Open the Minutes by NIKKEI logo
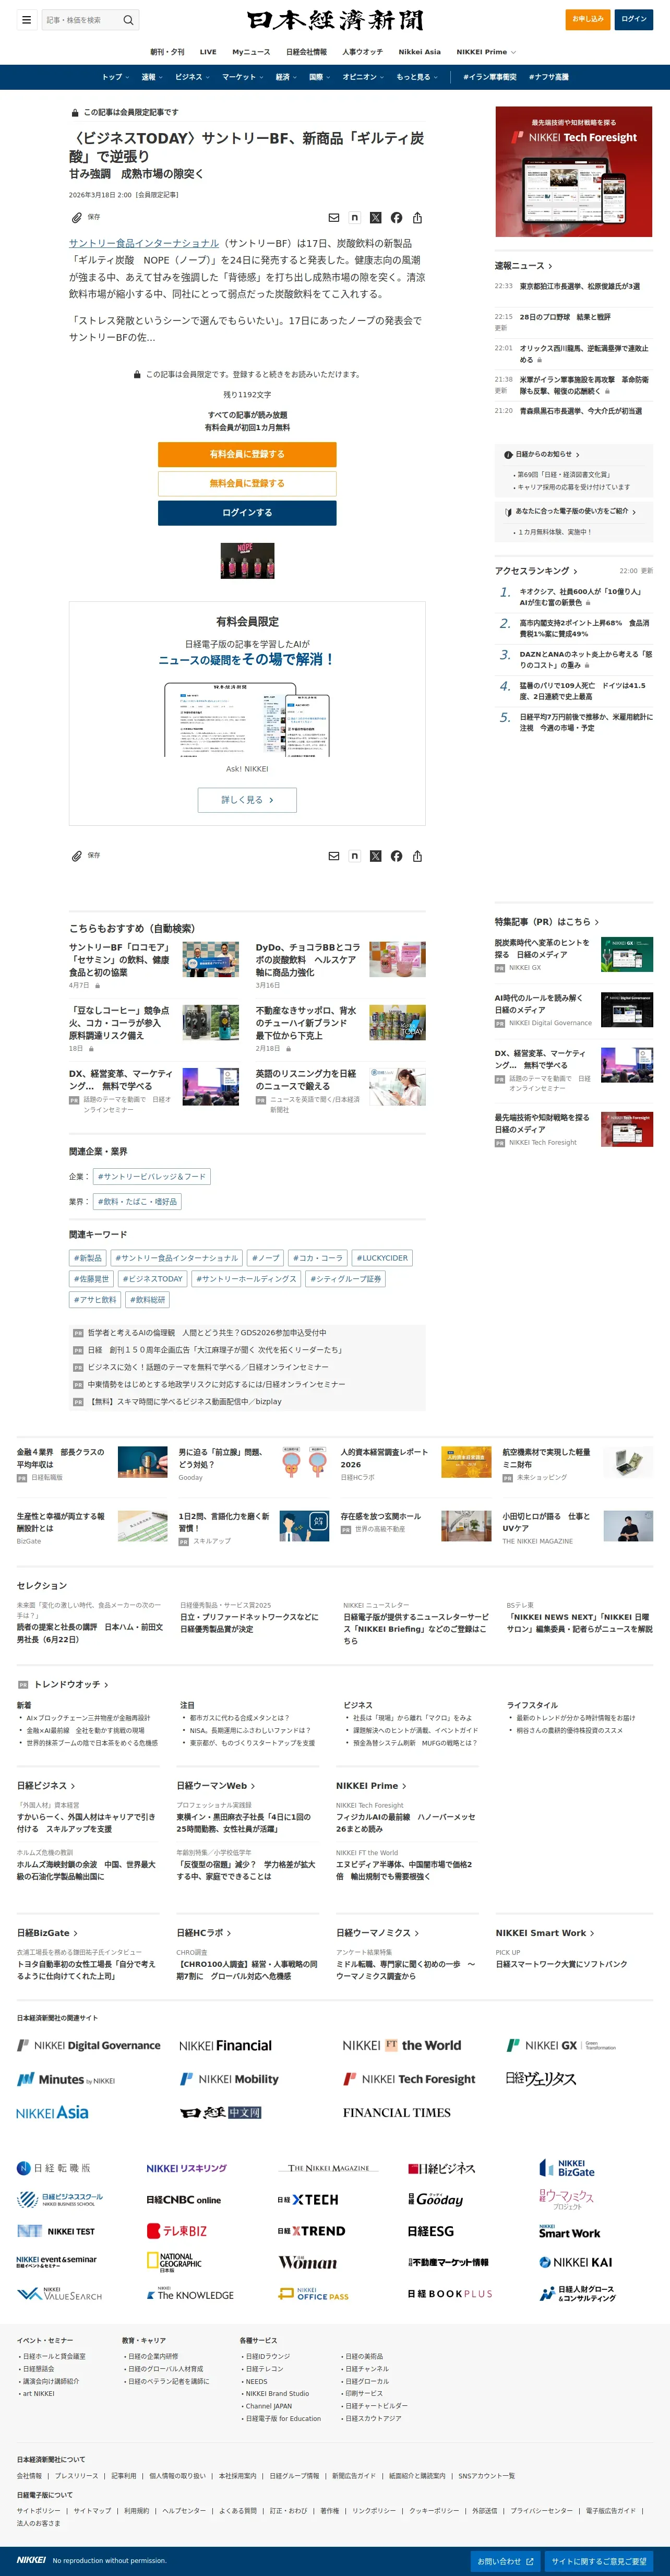 point(66,2079)
